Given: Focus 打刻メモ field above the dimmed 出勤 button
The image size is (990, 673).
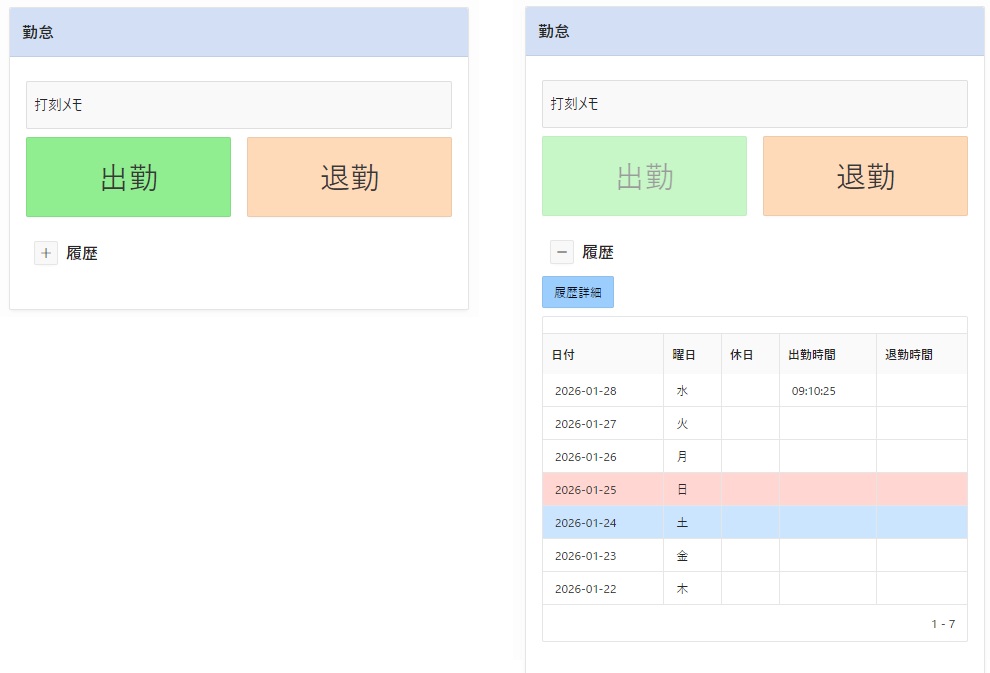Looking at the screenshot, I should [x=754, y=104].
